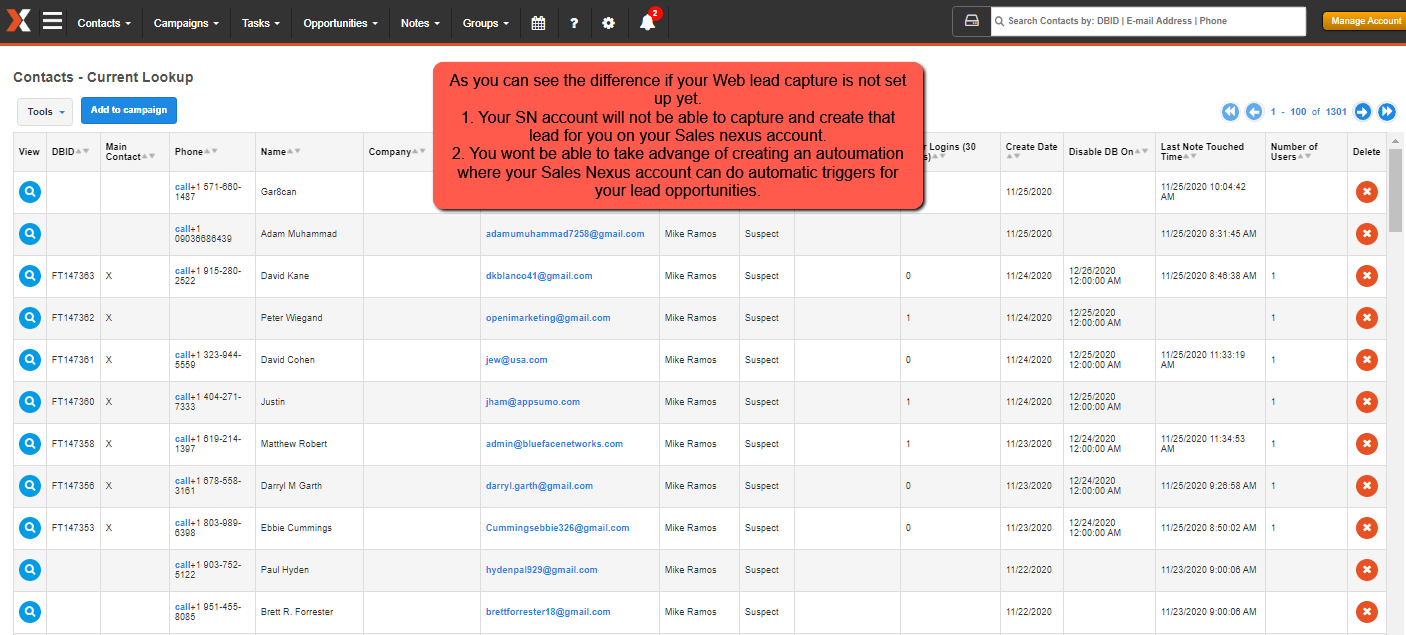View David Kane's contact record
The height and width of the screenshot is (635, 1406).
tap(30, 276)
